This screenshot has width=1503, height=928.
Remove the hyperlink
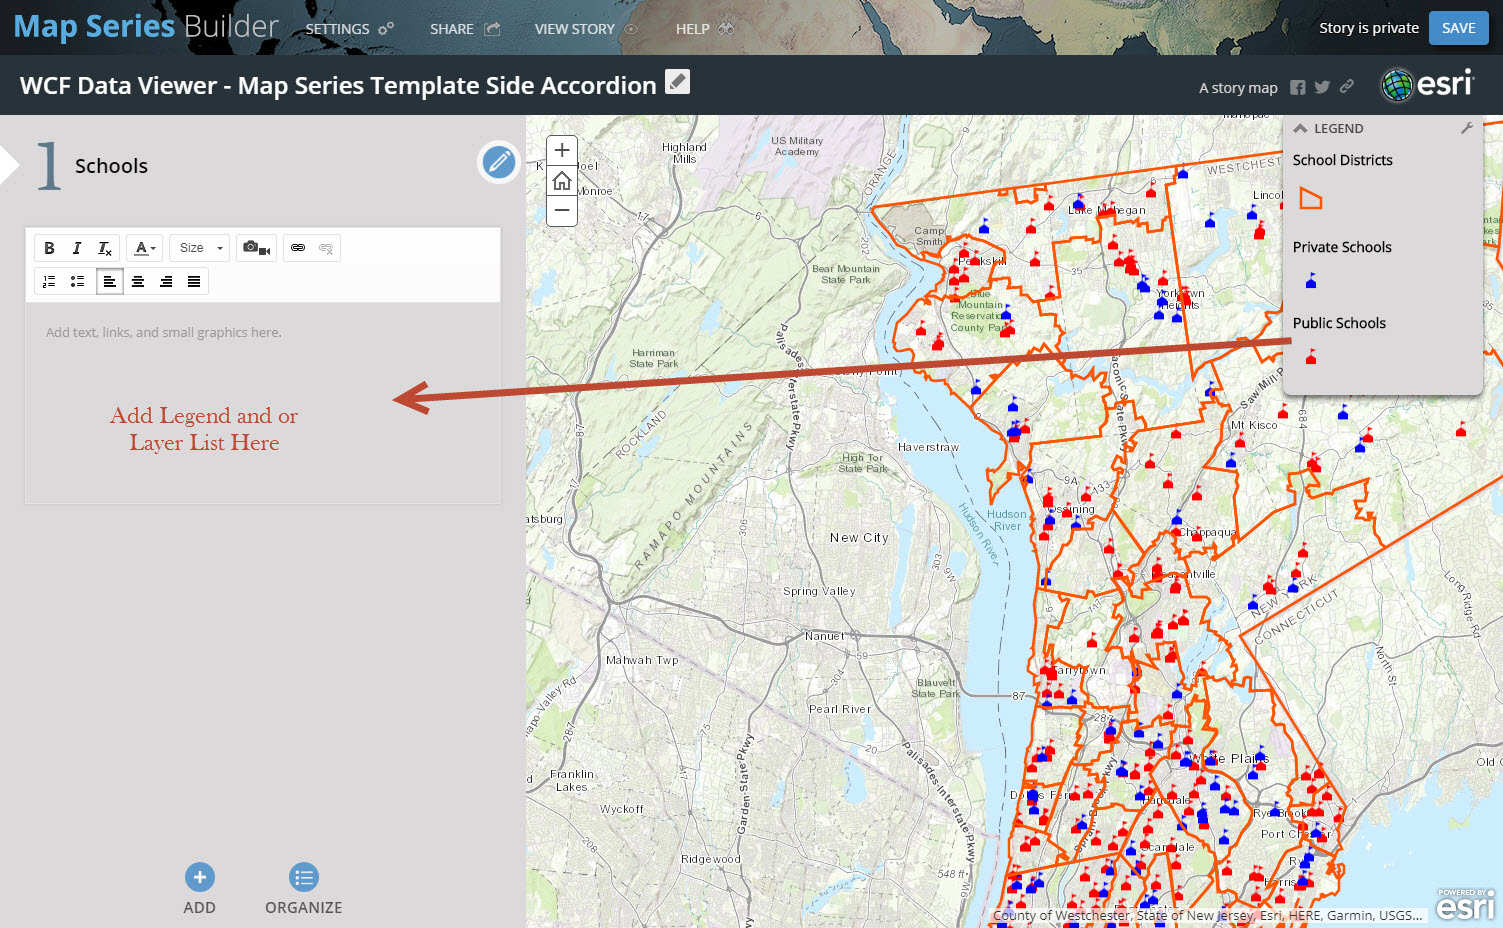[326, 248]
